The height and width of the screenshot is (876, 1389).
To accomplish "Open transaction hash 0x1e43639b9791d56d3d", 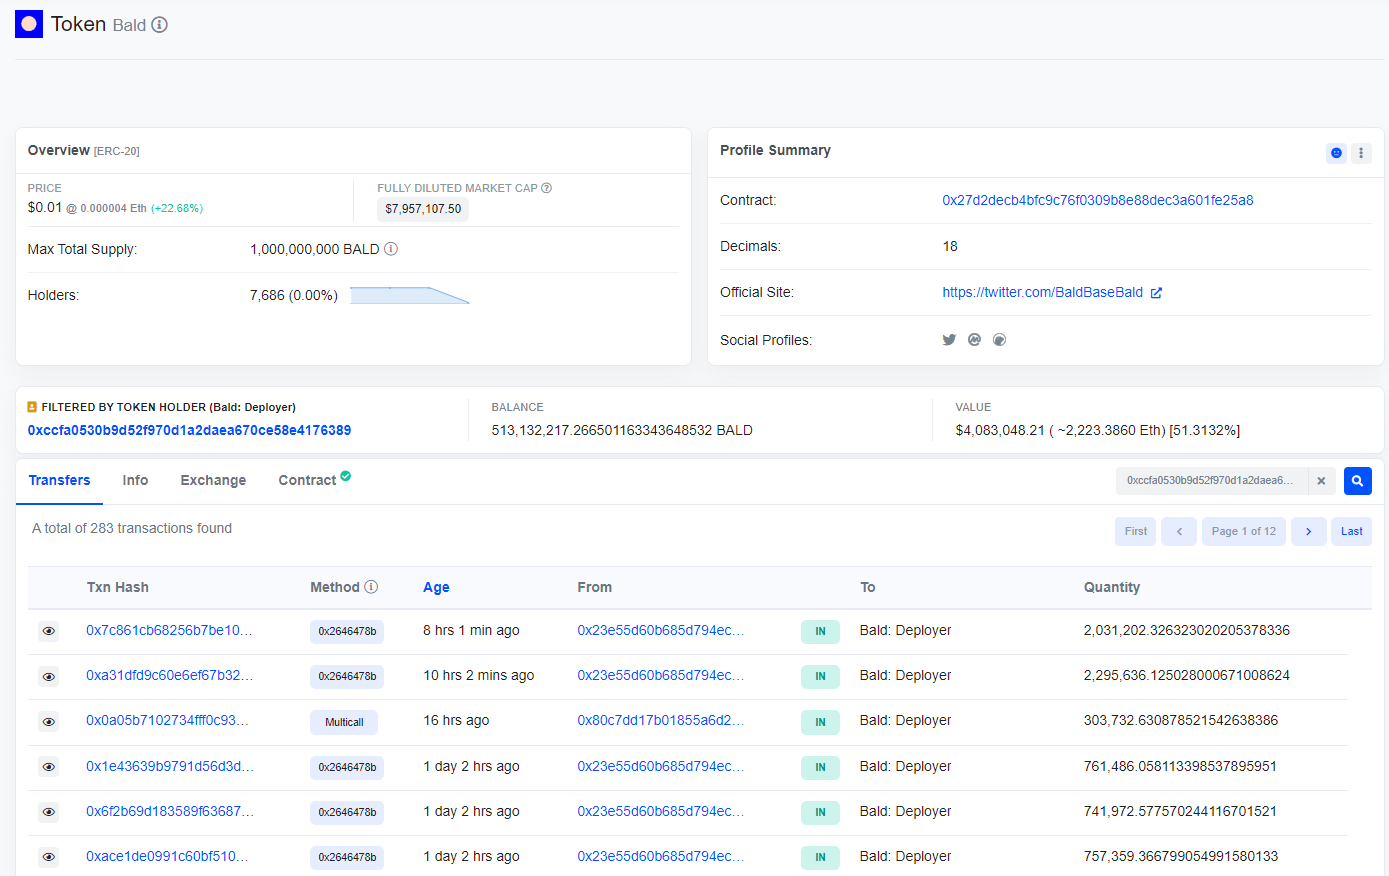I will tap(169, 766).
